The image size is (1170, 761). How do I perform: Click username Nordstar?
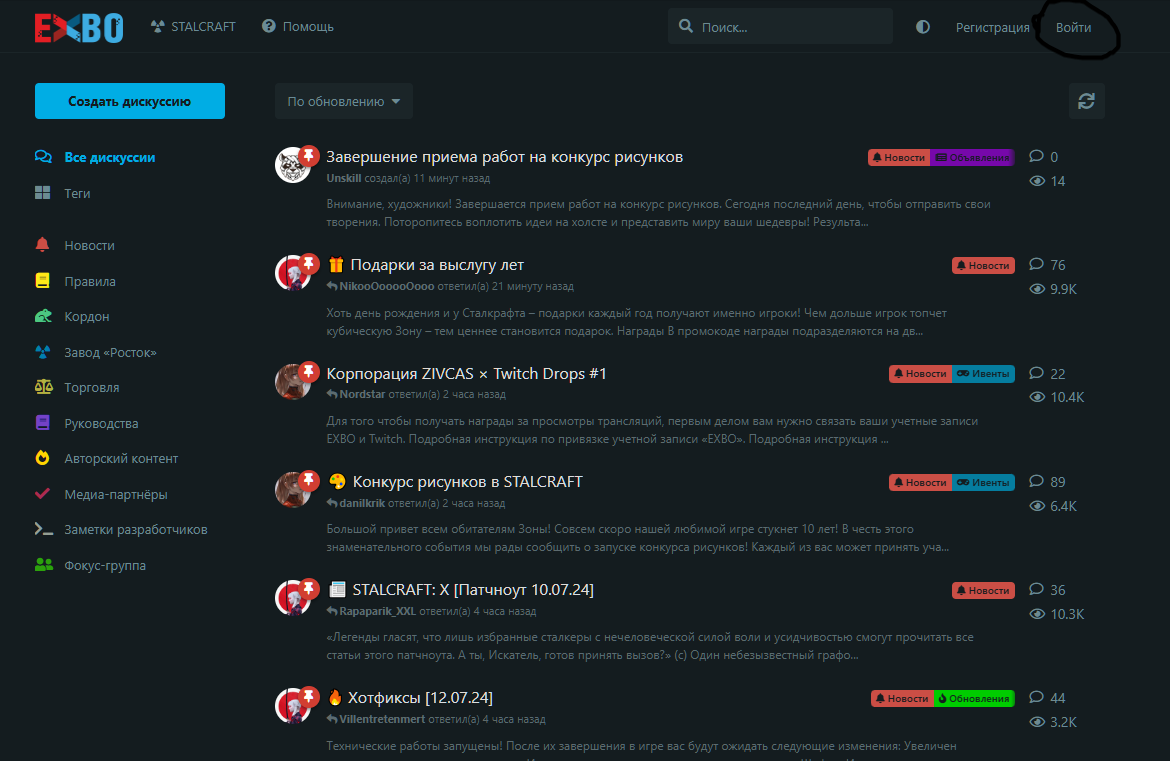362,394
